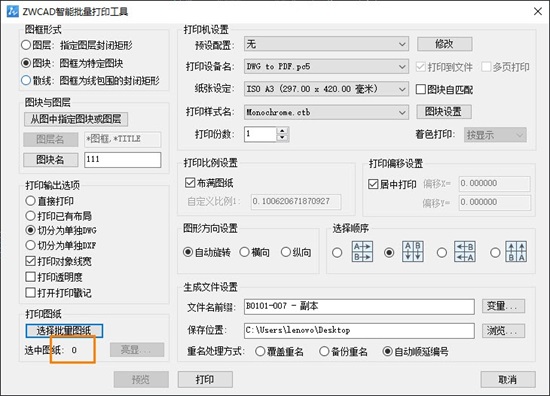
Task: Select radio for right-to-left order
Action: (x=442, y=253)
